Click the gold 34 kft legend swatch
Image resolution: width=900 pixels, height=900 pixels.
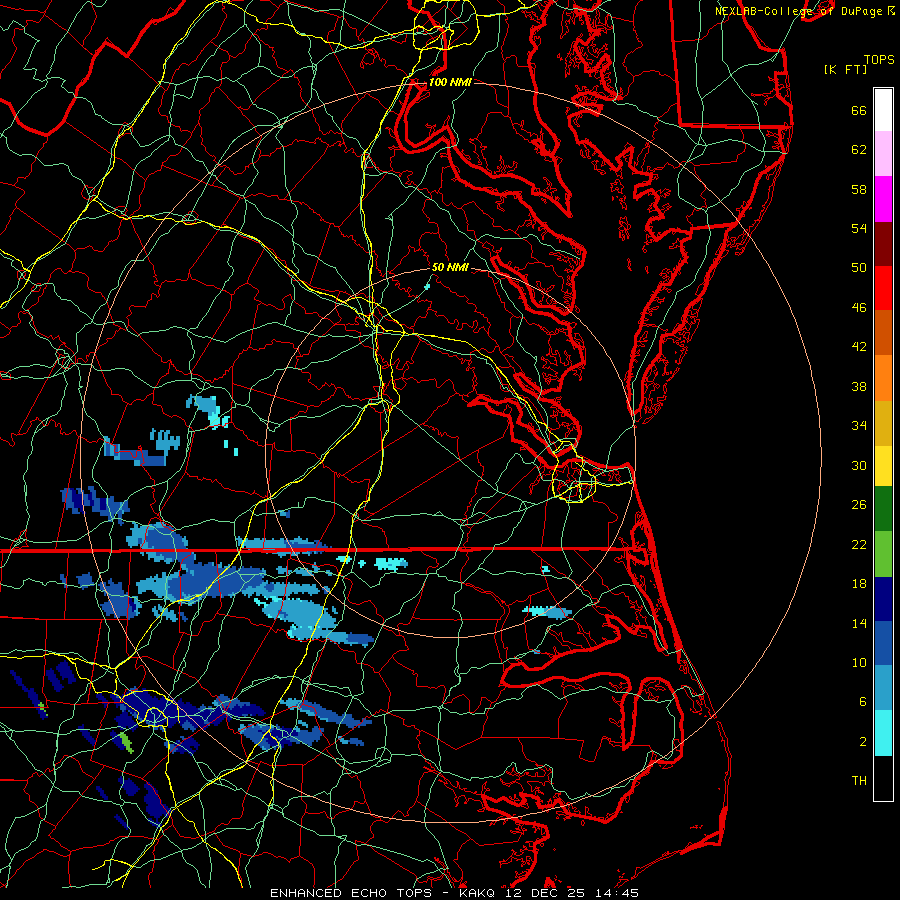pyautogui.click(x=883, y=423)
